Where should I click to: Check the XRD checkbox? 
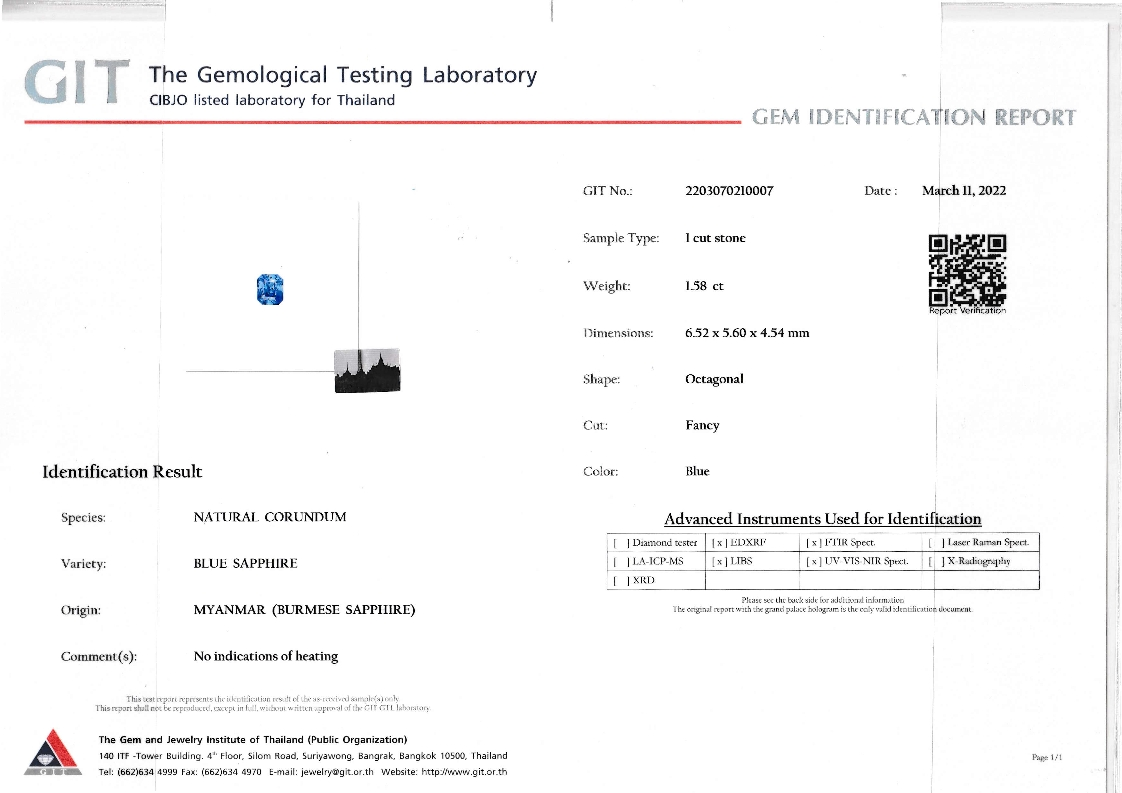pos(620,581)
